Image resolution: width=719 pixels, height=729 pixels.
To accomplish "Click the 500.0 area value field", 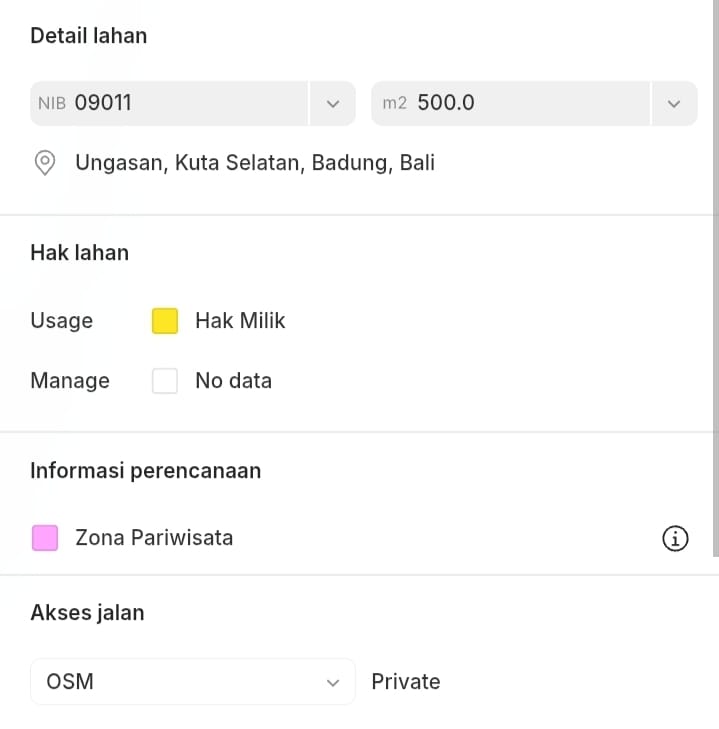I will (x=510, y=103).
